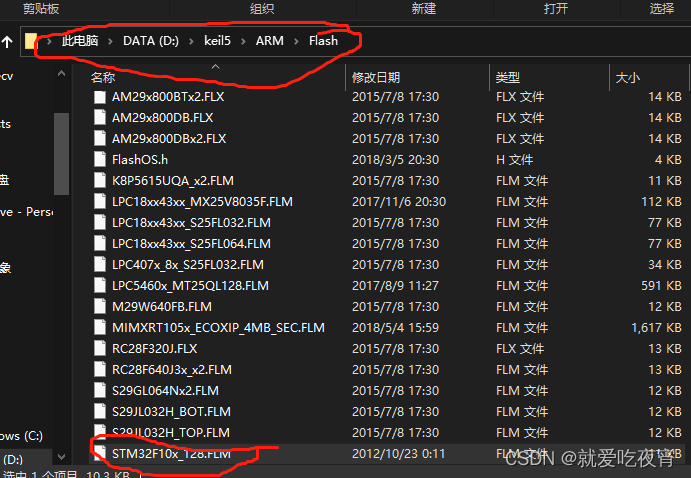Select file icon of LPC18xx43xx_MX25V8035F.FLM
This screenshot has width=691, height=478.
(100, 202)
